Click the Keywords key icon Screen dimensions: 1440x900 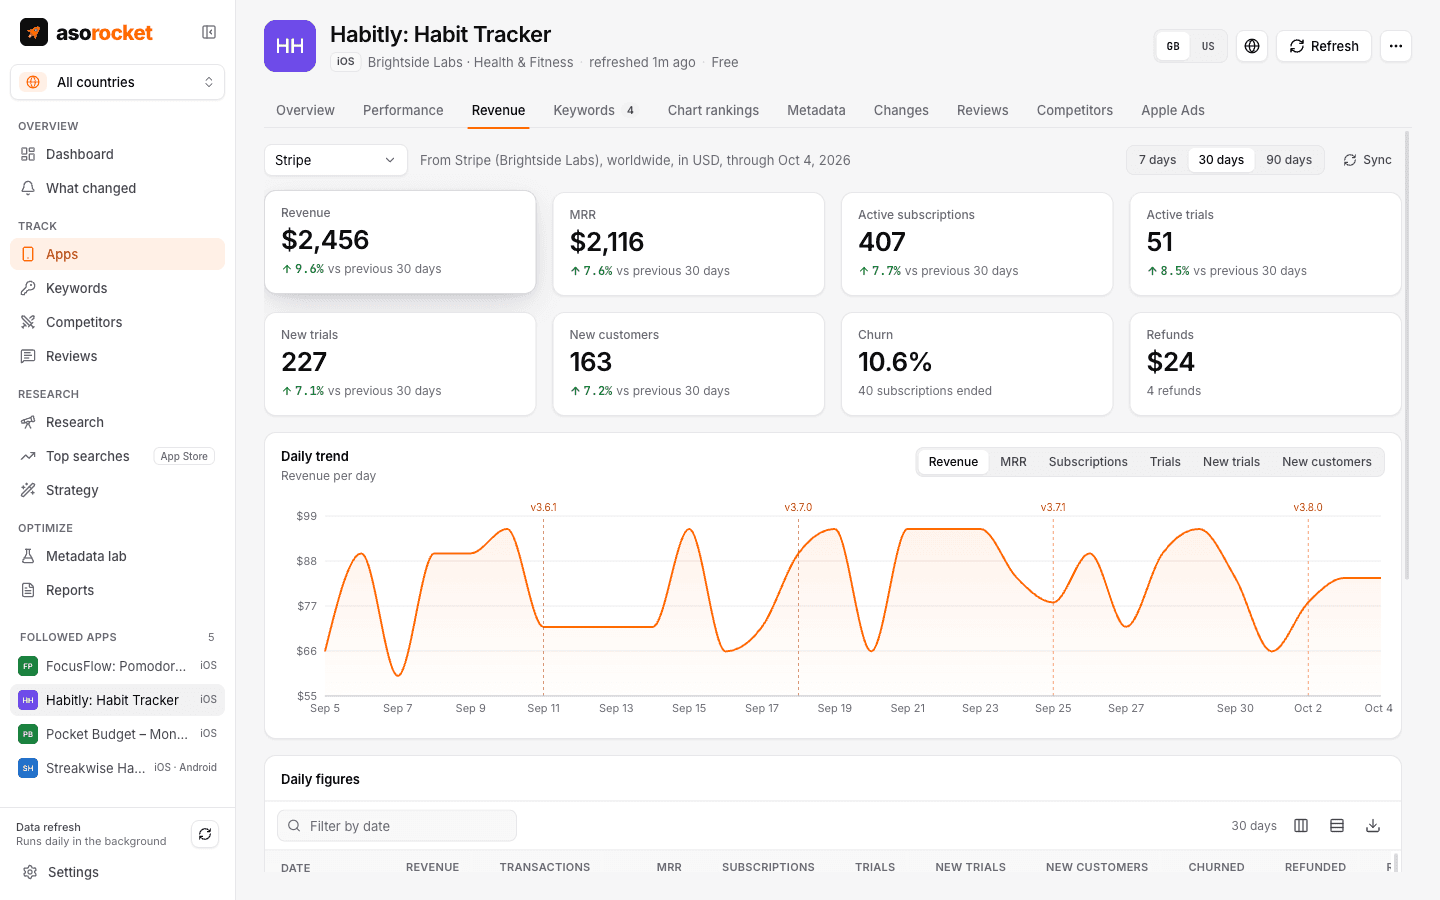(x=28, y=288)
